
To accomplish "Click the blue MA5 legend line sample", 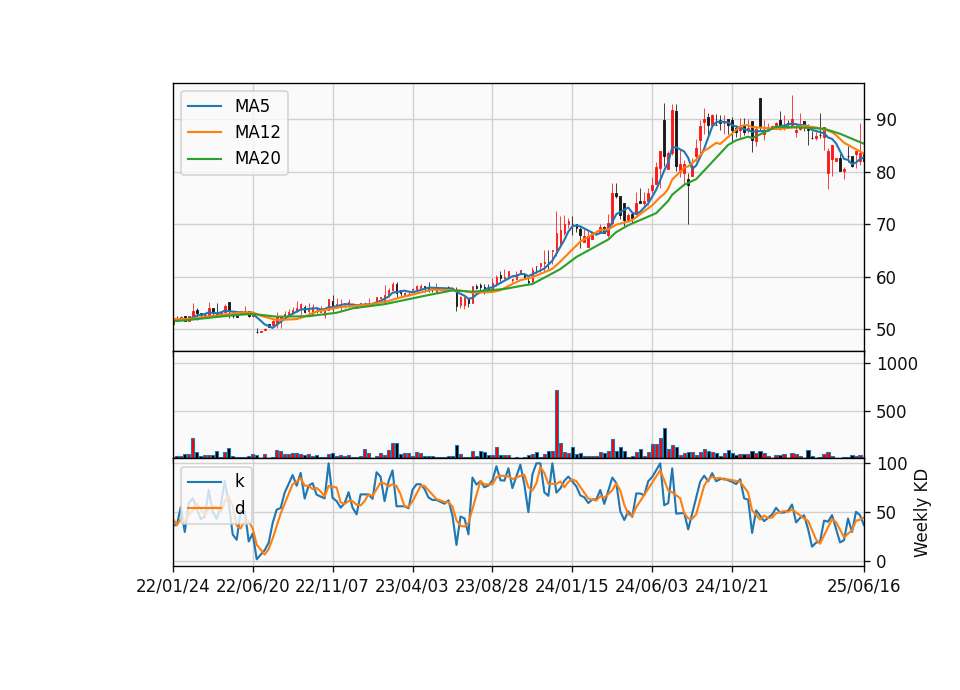I will [204, 106].
